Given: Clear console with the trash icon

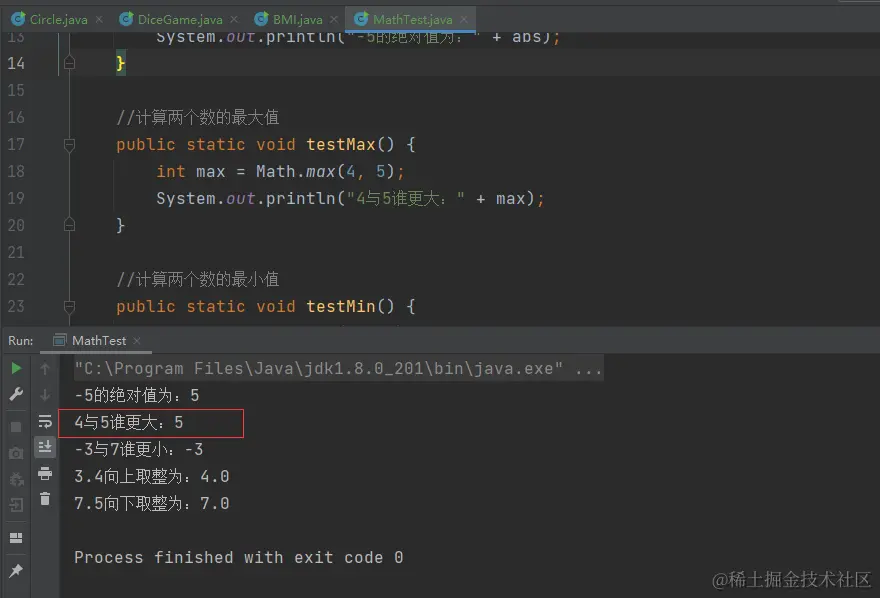Looking at the screenshot, I should (x=45, y=499).
